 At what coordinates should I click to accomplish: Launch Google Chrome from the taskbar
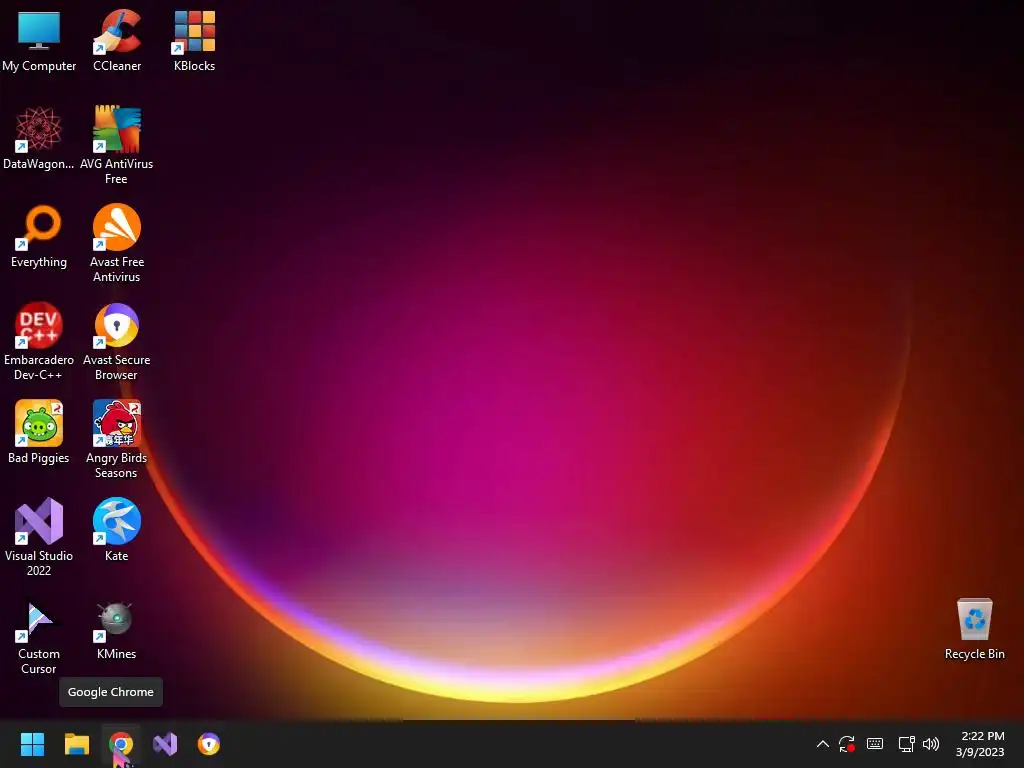click(121, 744)
